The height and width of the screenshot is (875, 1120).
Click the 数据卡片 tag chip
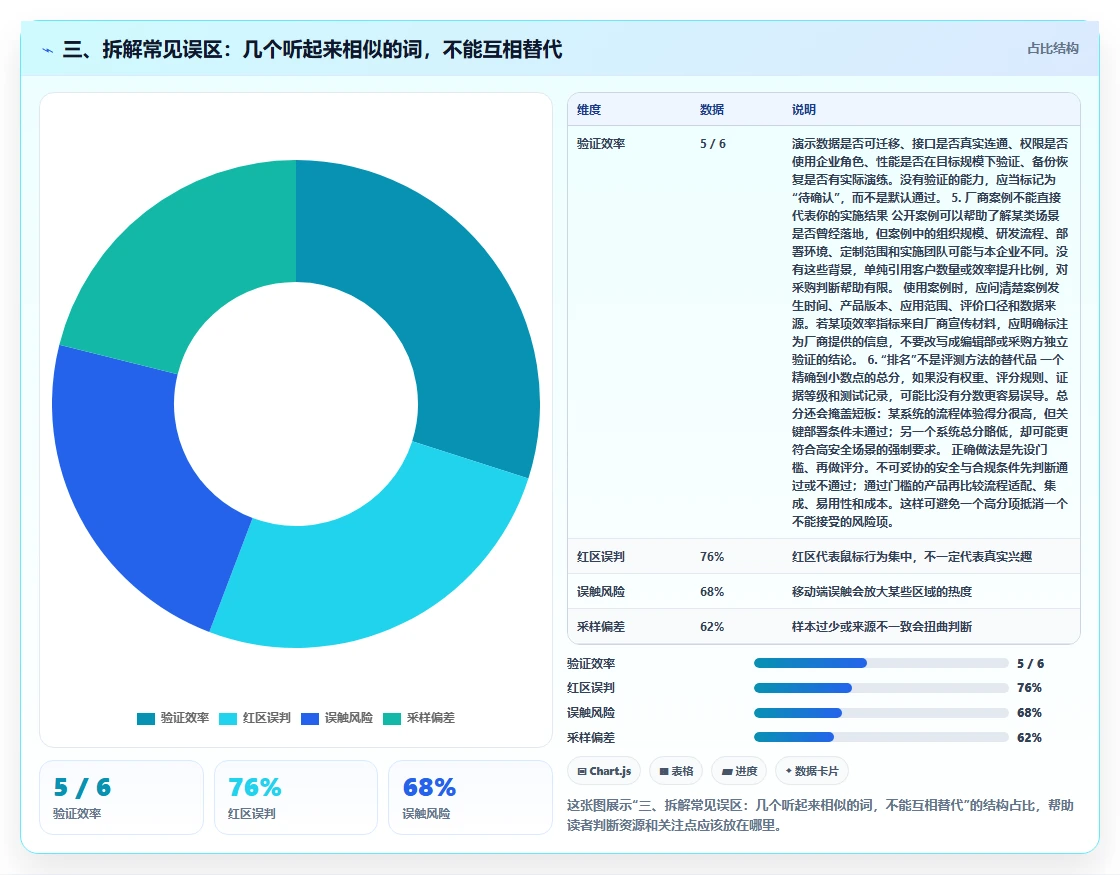[x=812, y=771]
